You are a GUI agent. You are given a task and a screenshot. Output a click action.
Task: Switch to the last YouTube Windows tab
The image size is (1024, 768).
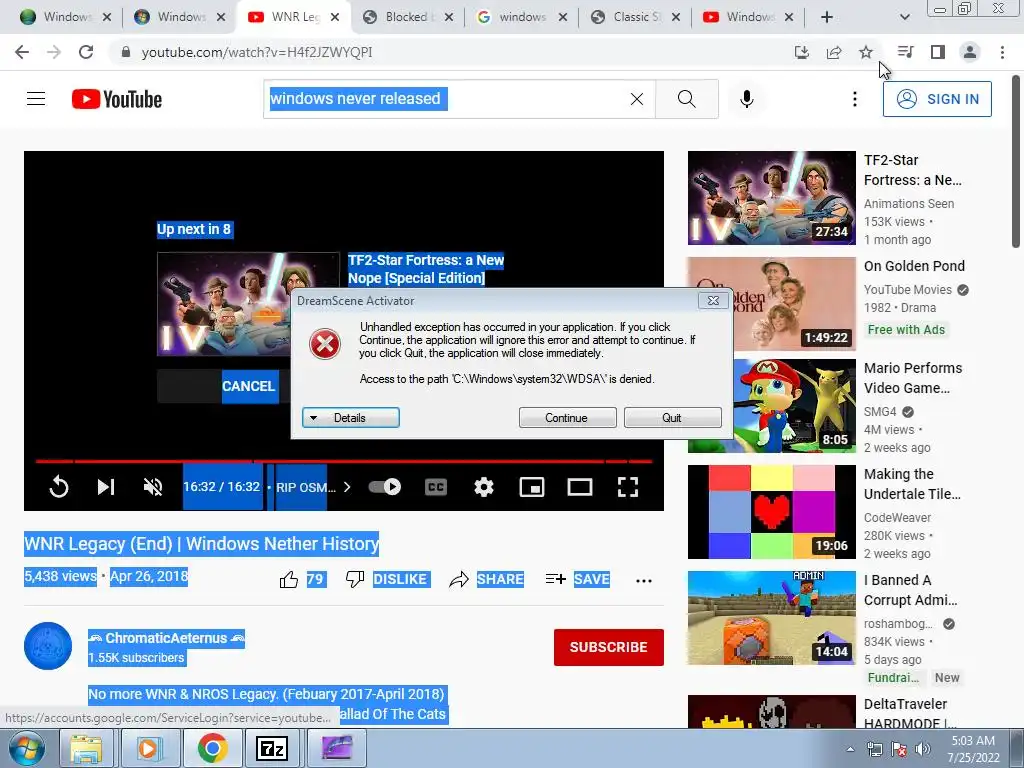pos(749,17)
